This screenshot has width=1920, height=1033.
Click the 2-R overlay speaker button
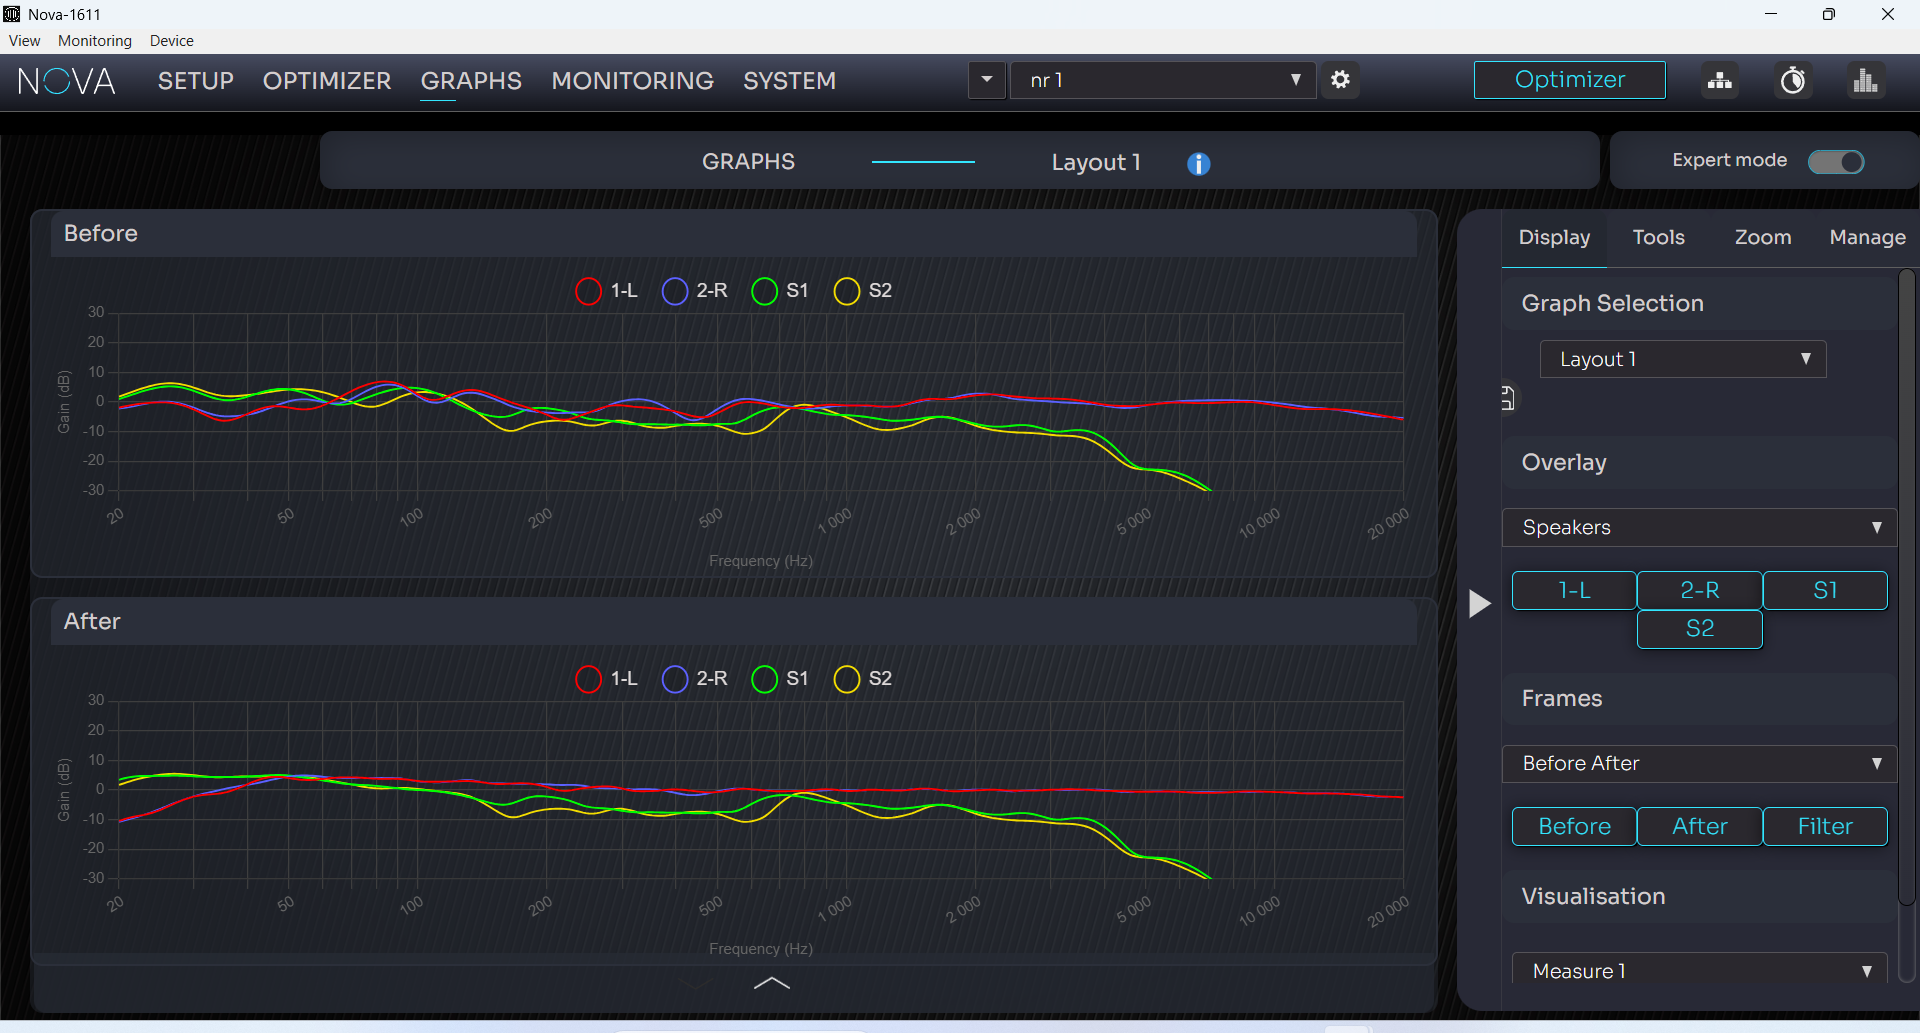1700,591
